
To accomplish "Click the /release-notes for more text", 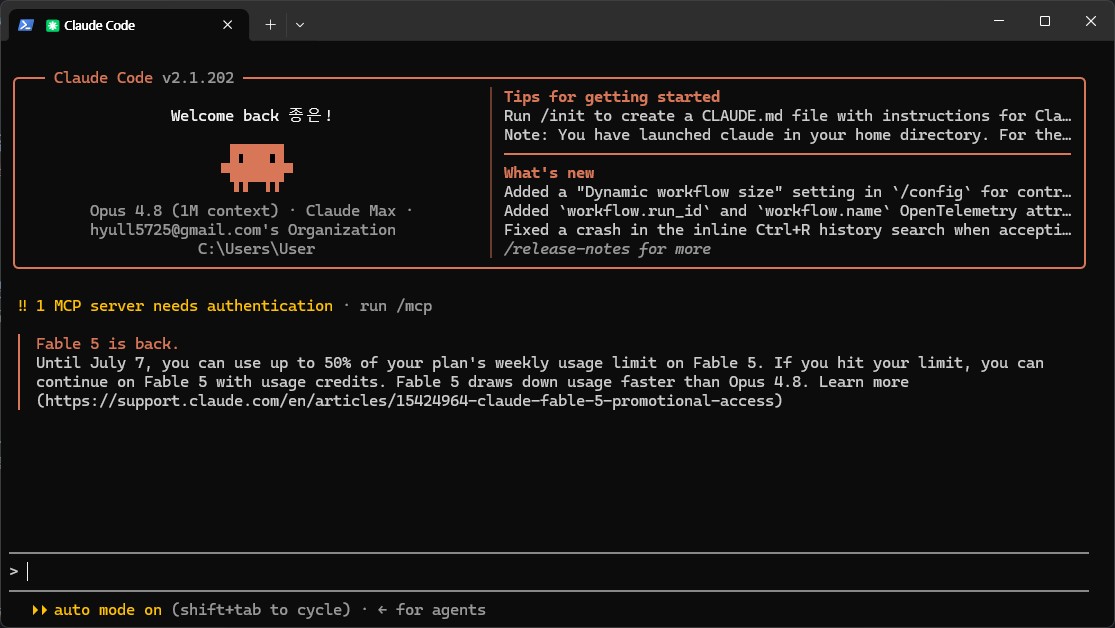I will [607, 249].
